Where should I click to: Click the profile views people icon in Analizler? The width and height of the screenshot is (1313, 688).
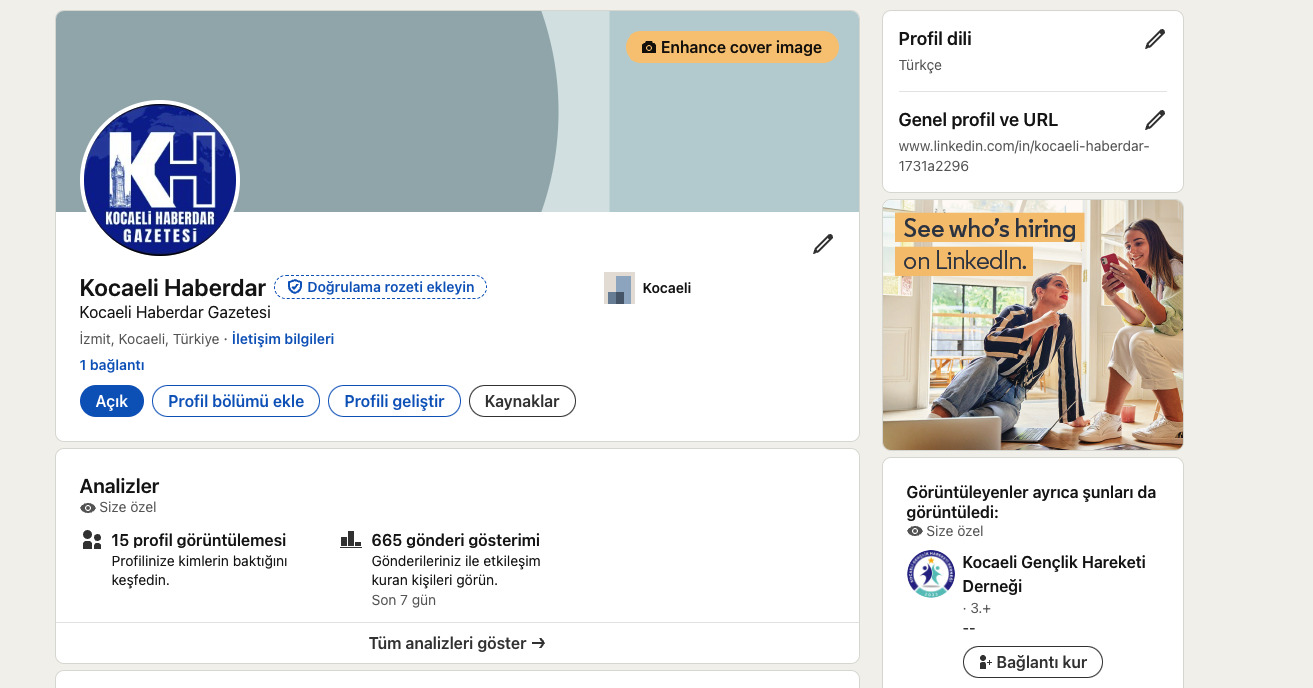coord(92,539)
